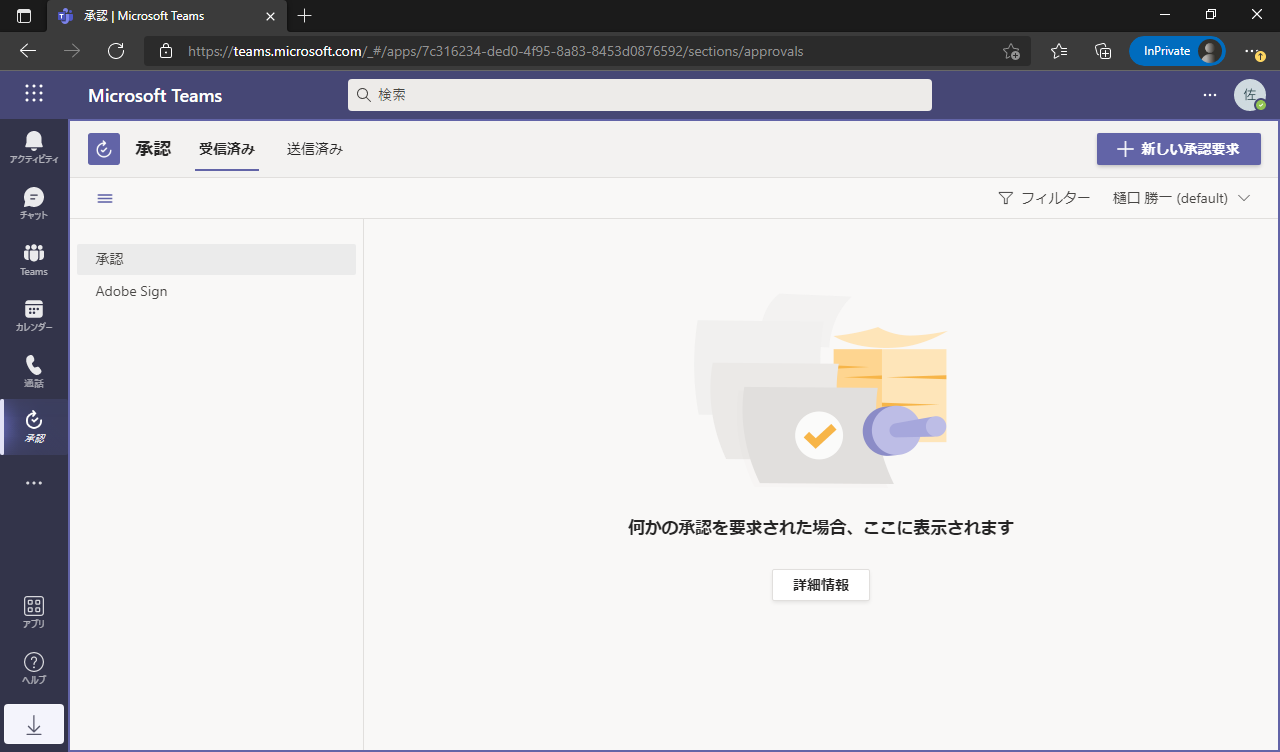
Task: Open the Apps (アプリ) store icon
Action: coord(34,612)
